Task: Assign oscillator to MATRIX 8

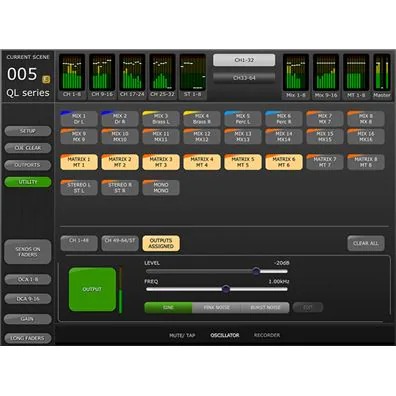Action: pos(366,162)
